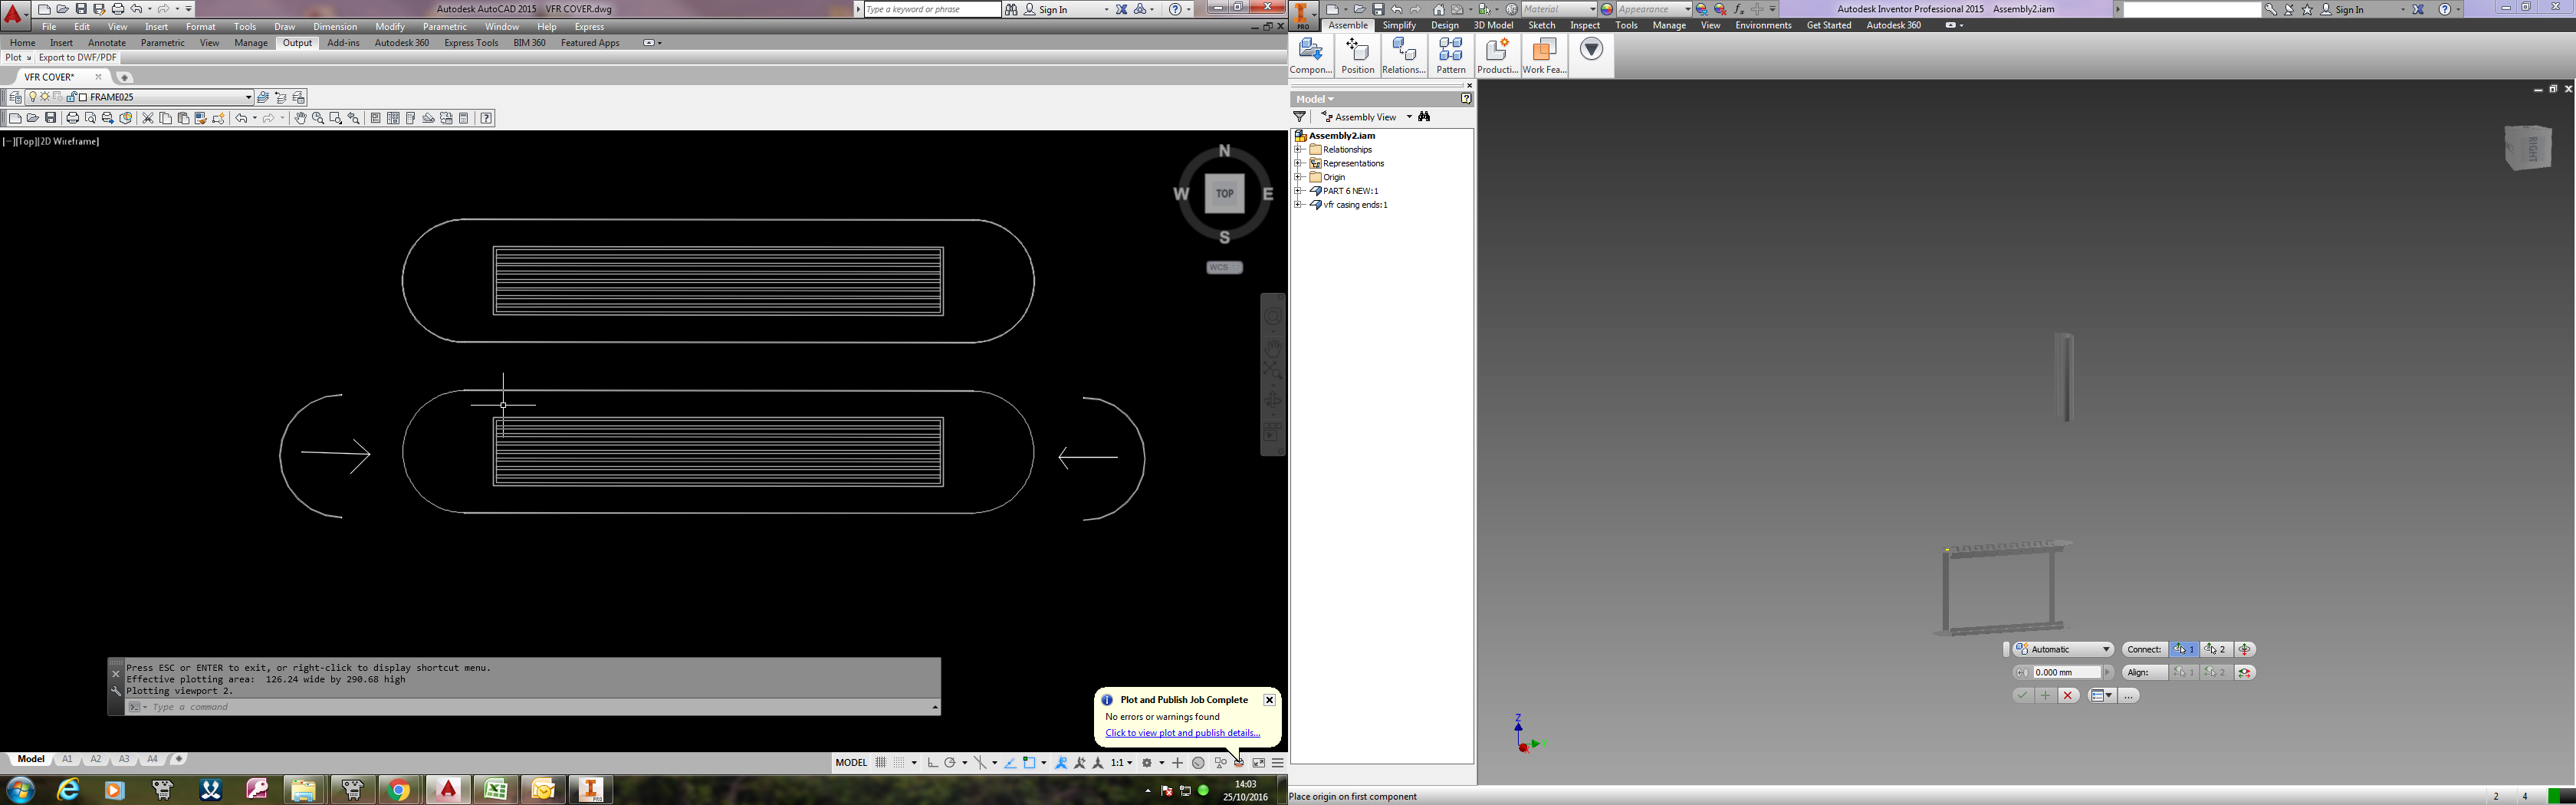This screenshot has width=2576, height=805.
Task: Click the Pattern tool in Inventor ribbon
Action: click(x=1450, y=56)
